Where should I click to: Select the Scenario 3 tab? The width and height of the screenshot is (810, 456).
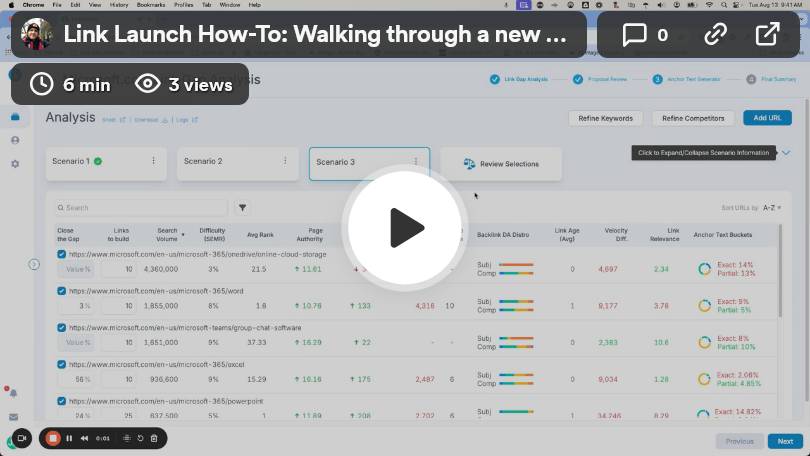[369, 164]
